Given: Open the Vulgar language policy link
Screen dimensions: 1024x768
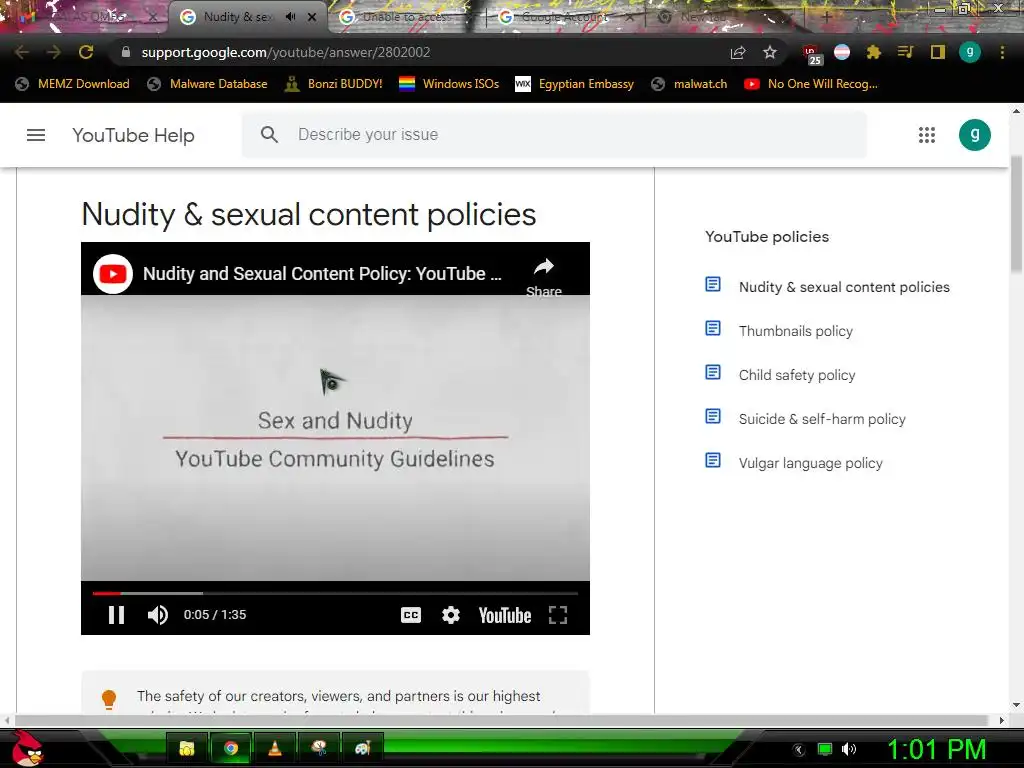Looking at the screenshot, I should coord(810,463).
